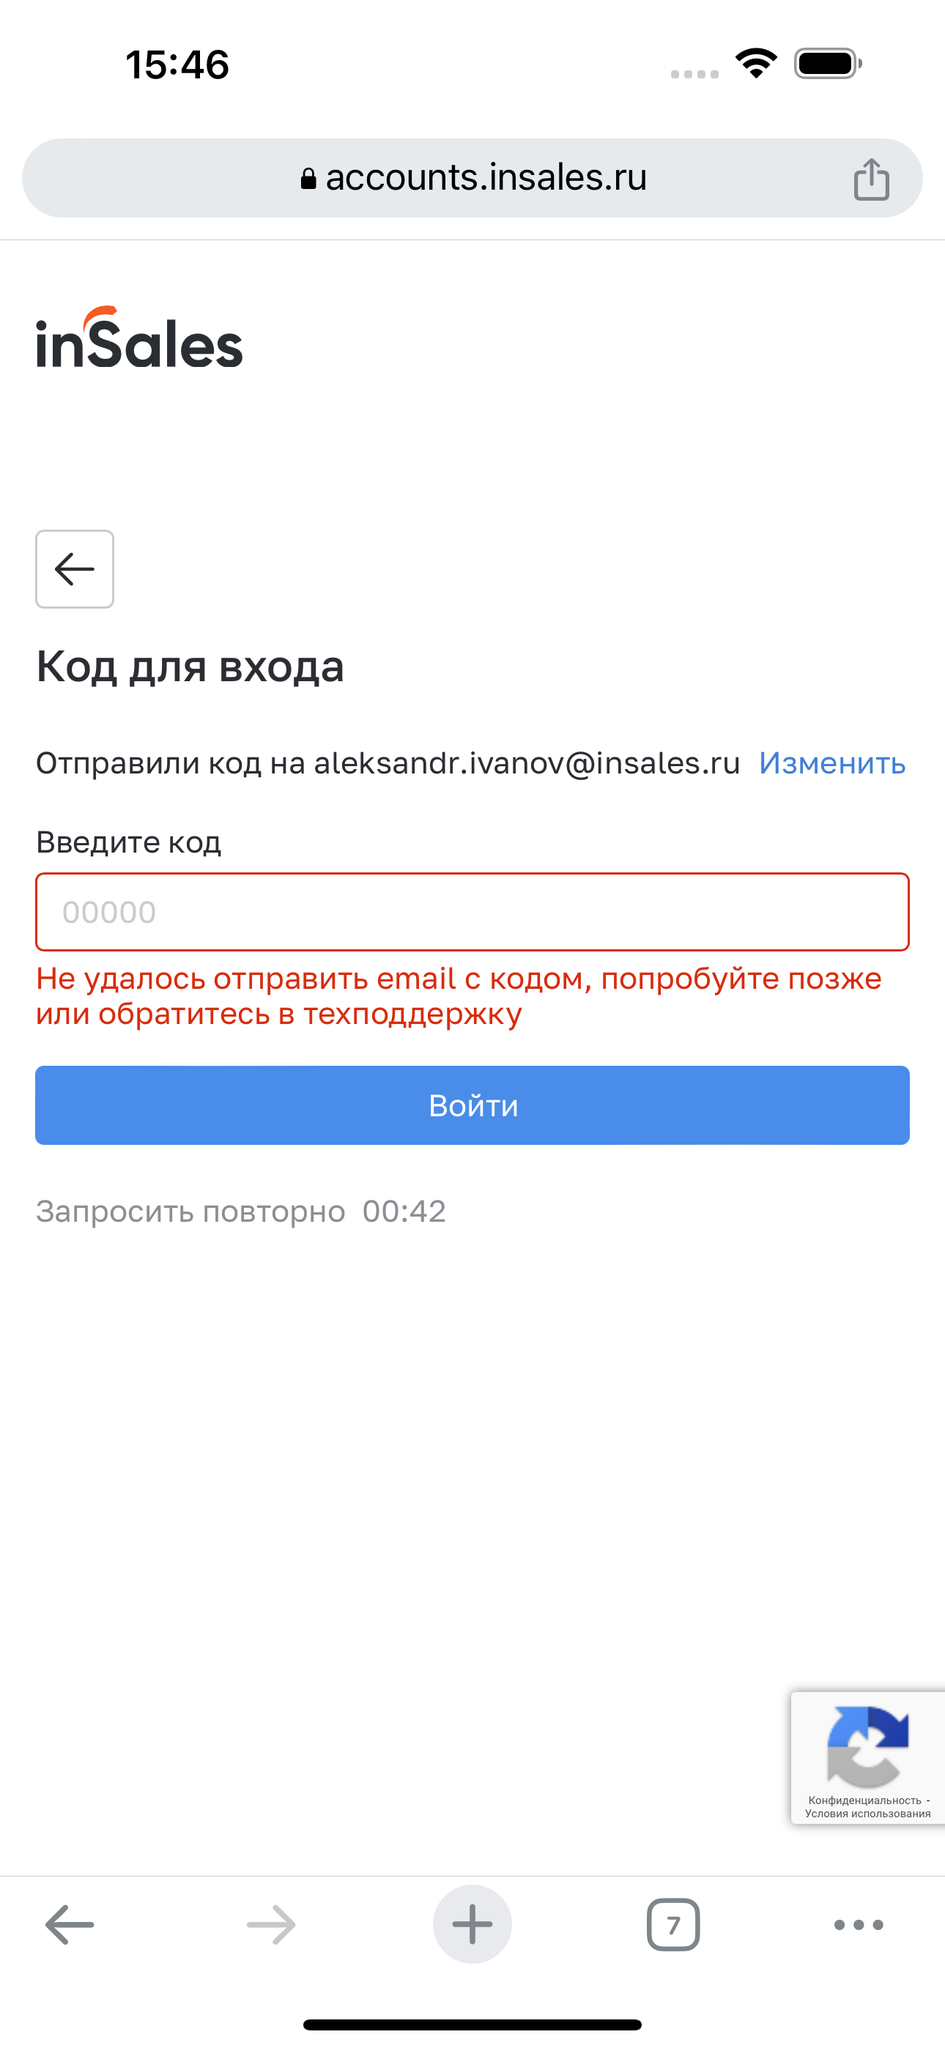Open a new tab with plus button
Screen dimensions: 945x2048
472,1924
